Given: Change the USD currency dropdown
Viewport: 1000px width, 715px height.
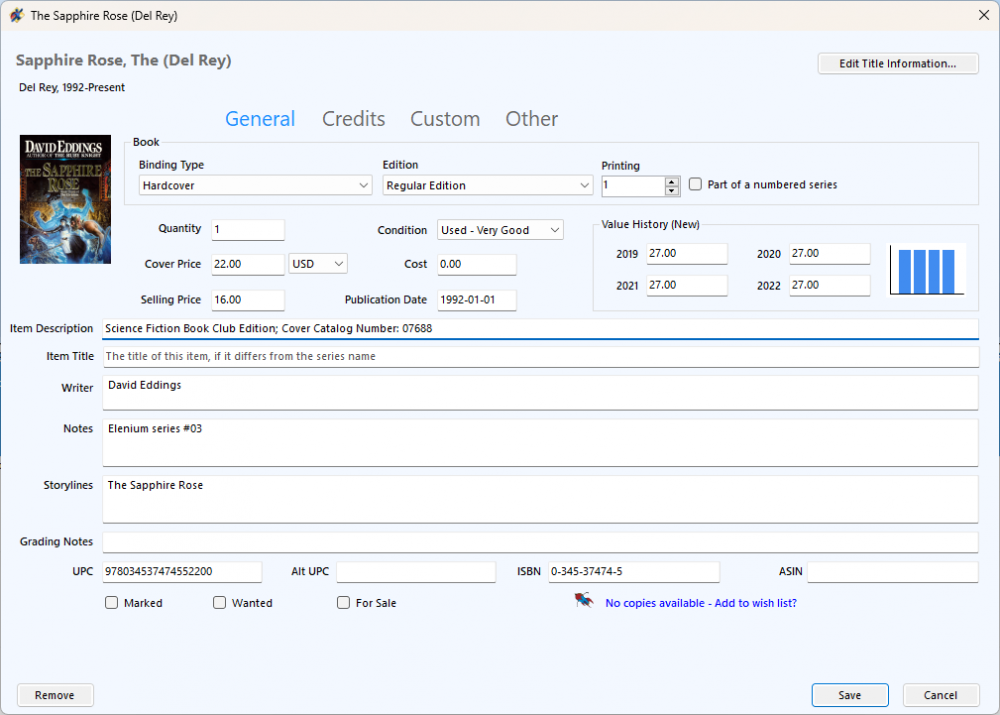Looking at the screenshot, I should click(x=318, y=264).
